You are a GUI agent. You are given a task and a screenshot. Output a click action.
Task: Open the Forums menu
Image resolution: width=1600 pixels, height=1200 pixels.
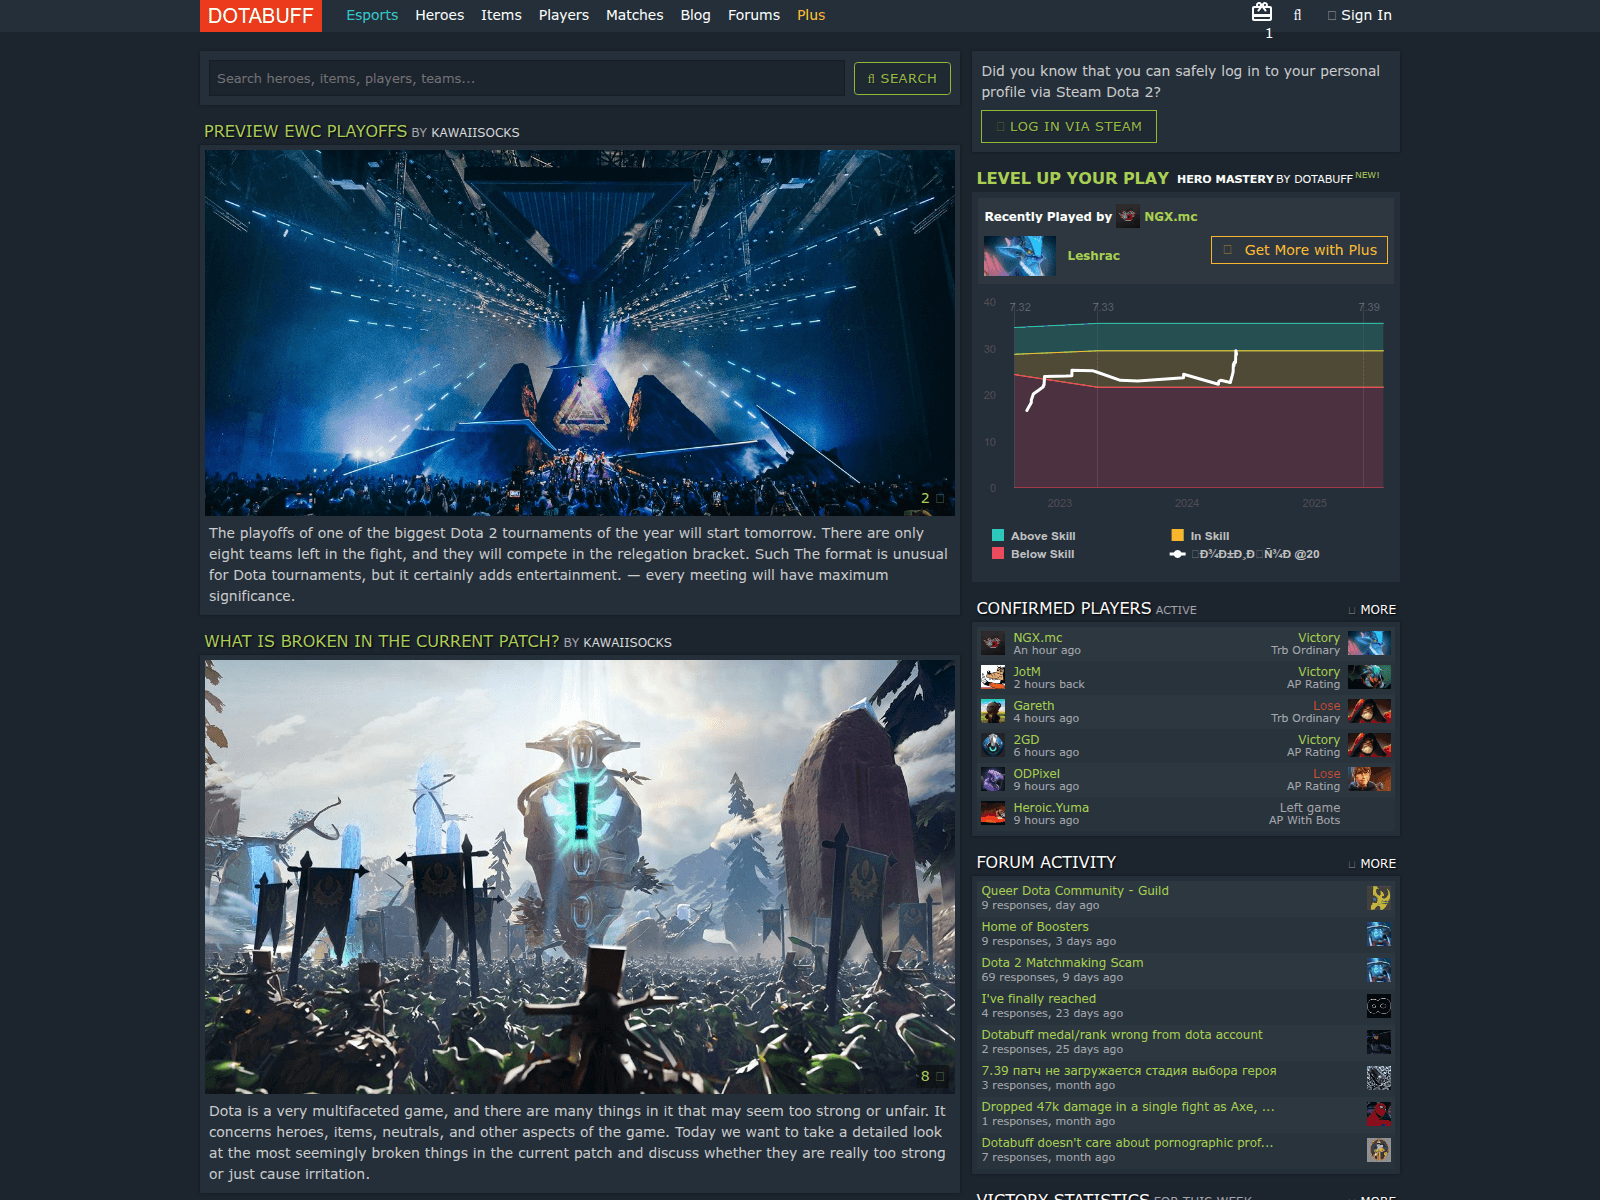[x=754, y=15]
